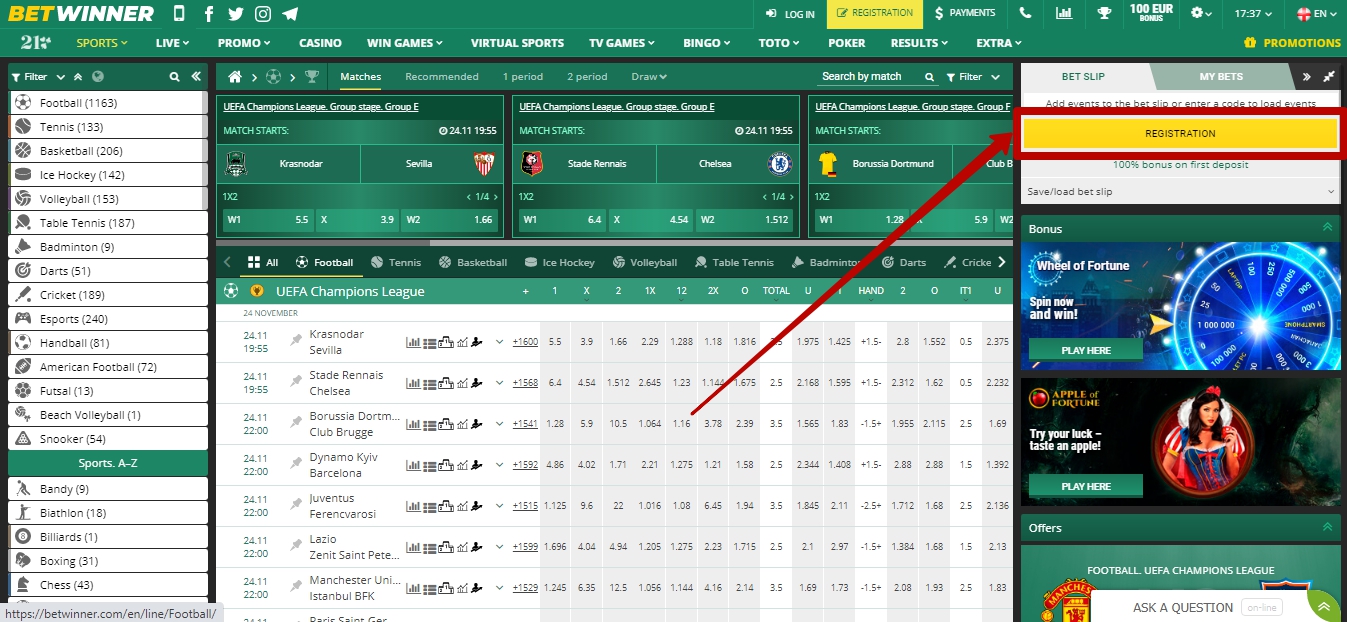The image size is (1347, 622).
Task: Open the PROMOTIONS gift link
Action: point(1292,43)
